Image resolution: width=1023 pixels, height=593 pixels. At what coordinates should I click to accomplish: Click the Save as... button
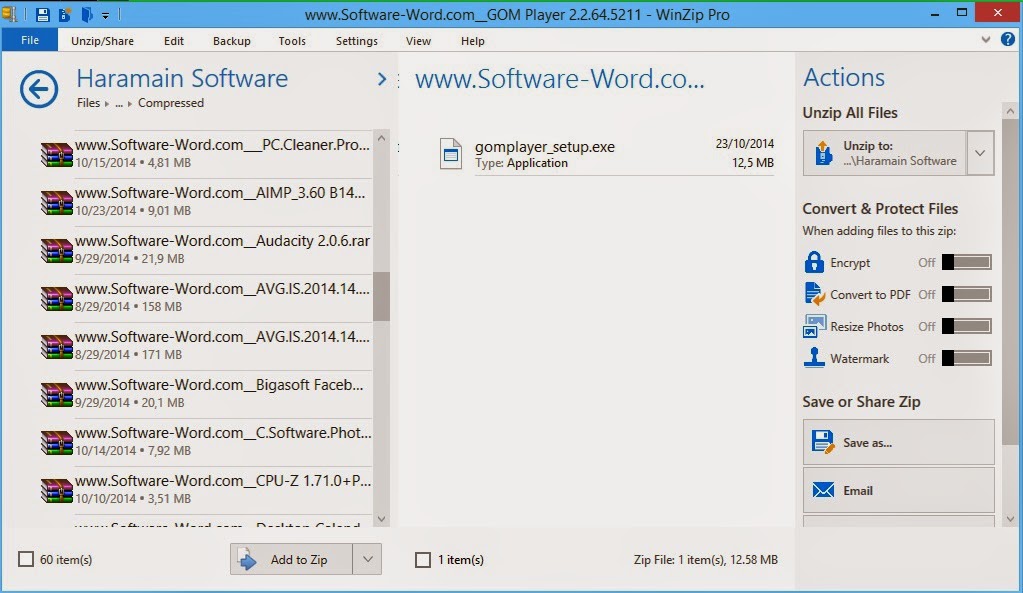898,442
